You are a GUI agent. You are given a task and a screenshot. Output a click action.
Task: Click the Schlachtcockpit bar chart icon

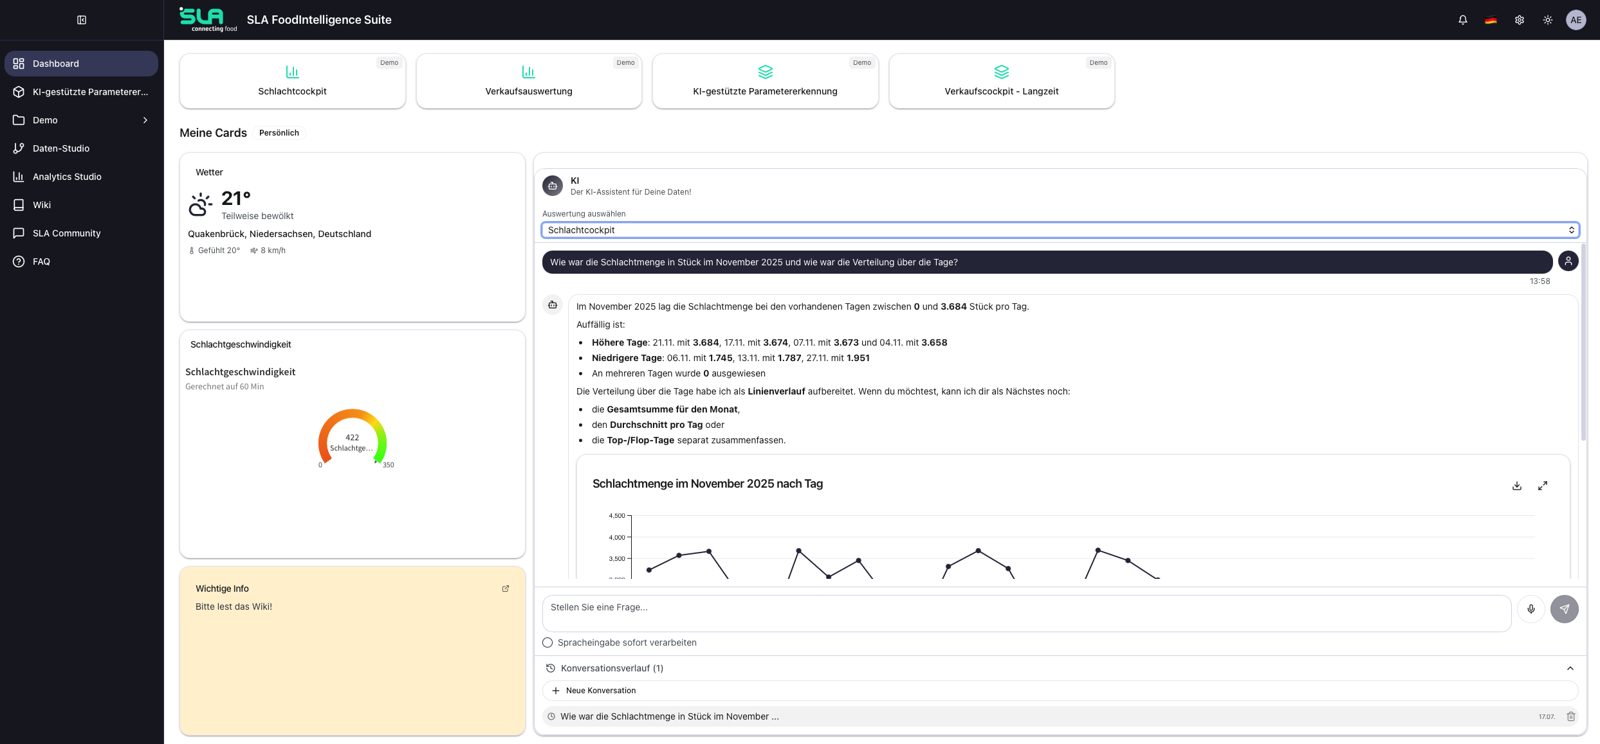pyautogui.click(x=292, y=72)
